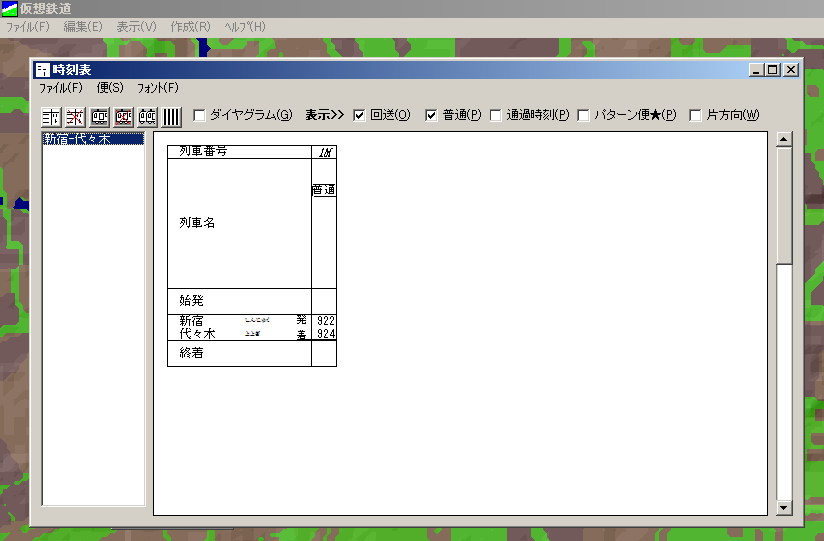824x541 pixels.
Task: Open the 編集(E) menu in main window
Action: (83, 27)
